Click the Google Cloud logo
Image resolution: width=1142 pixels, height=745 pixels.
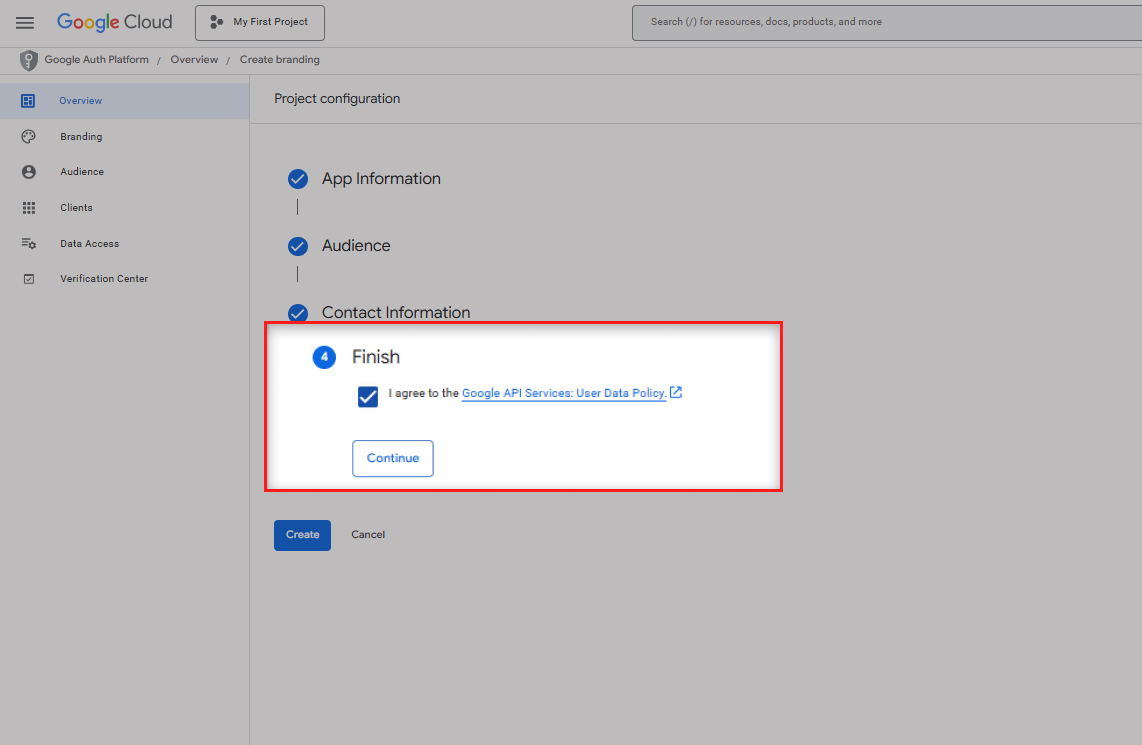point(114,22)
